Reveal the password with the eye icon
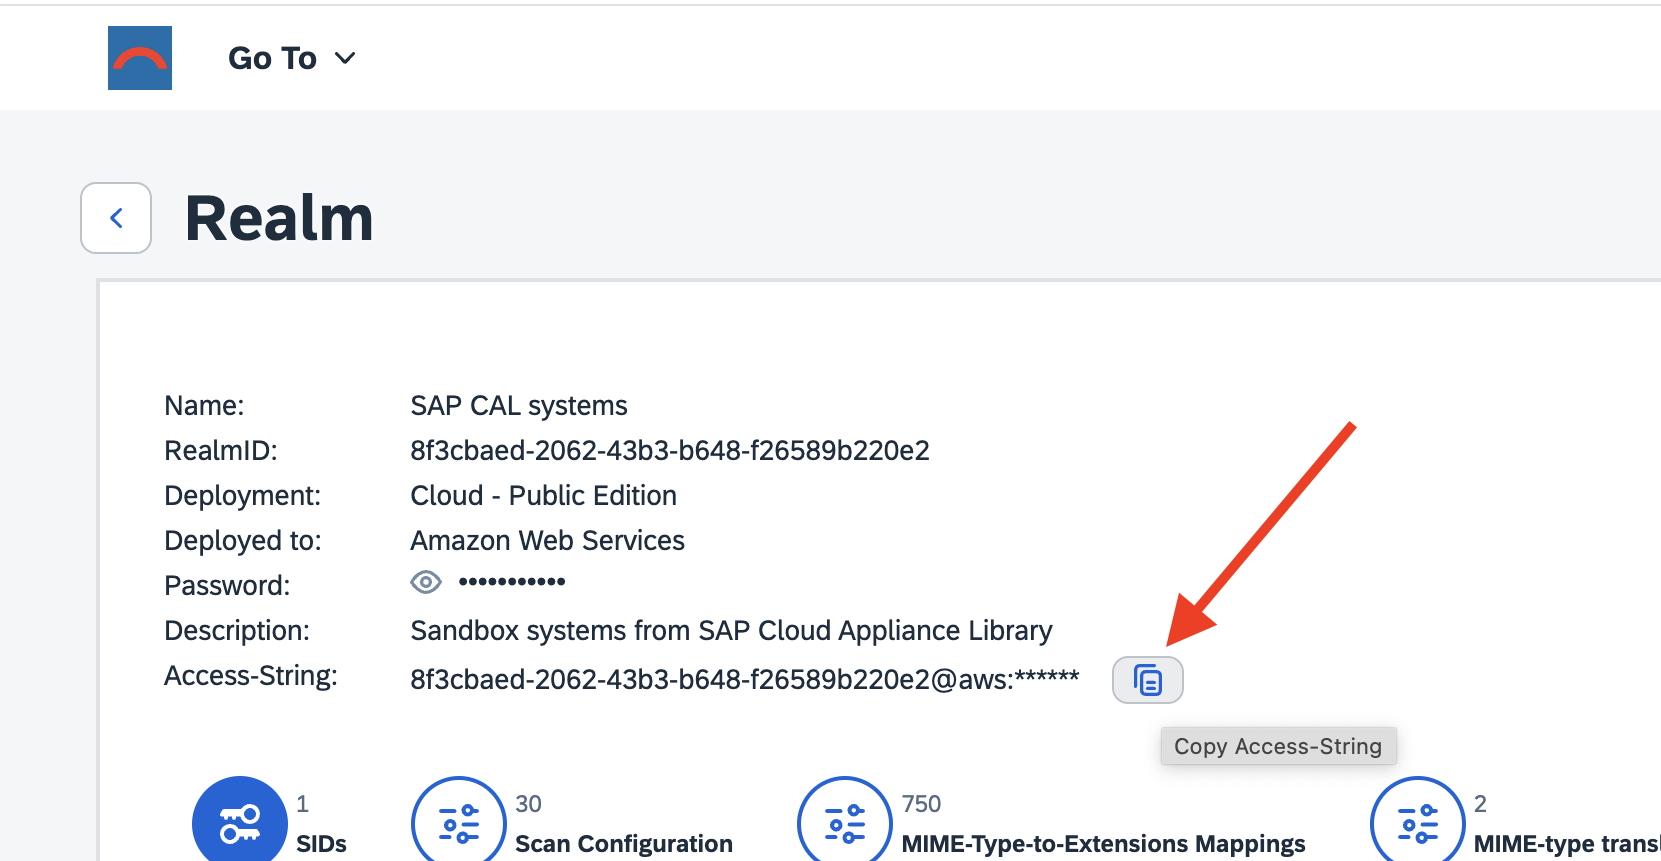Viewport: 1661px width, 861px height. click(x=426, y=582)
